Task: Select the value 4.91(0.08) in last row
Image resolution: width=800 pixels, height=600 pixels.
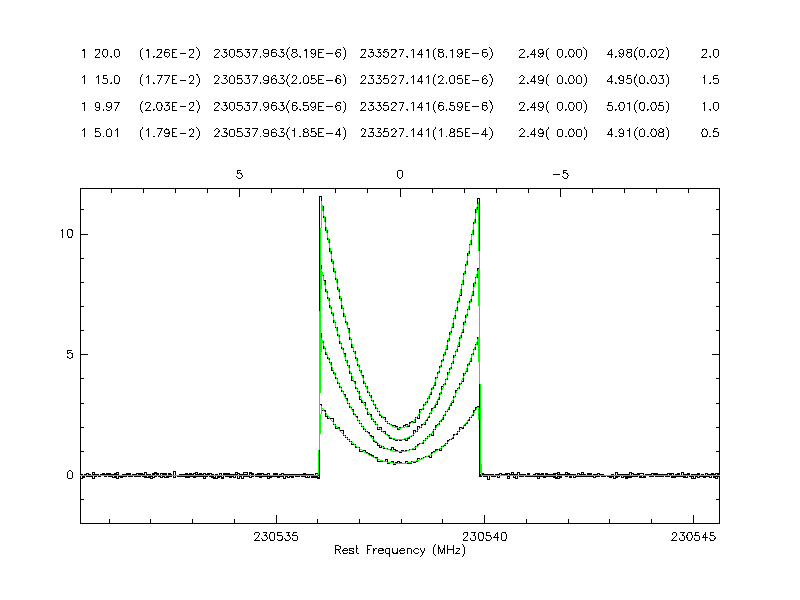Action: [638, 133]
